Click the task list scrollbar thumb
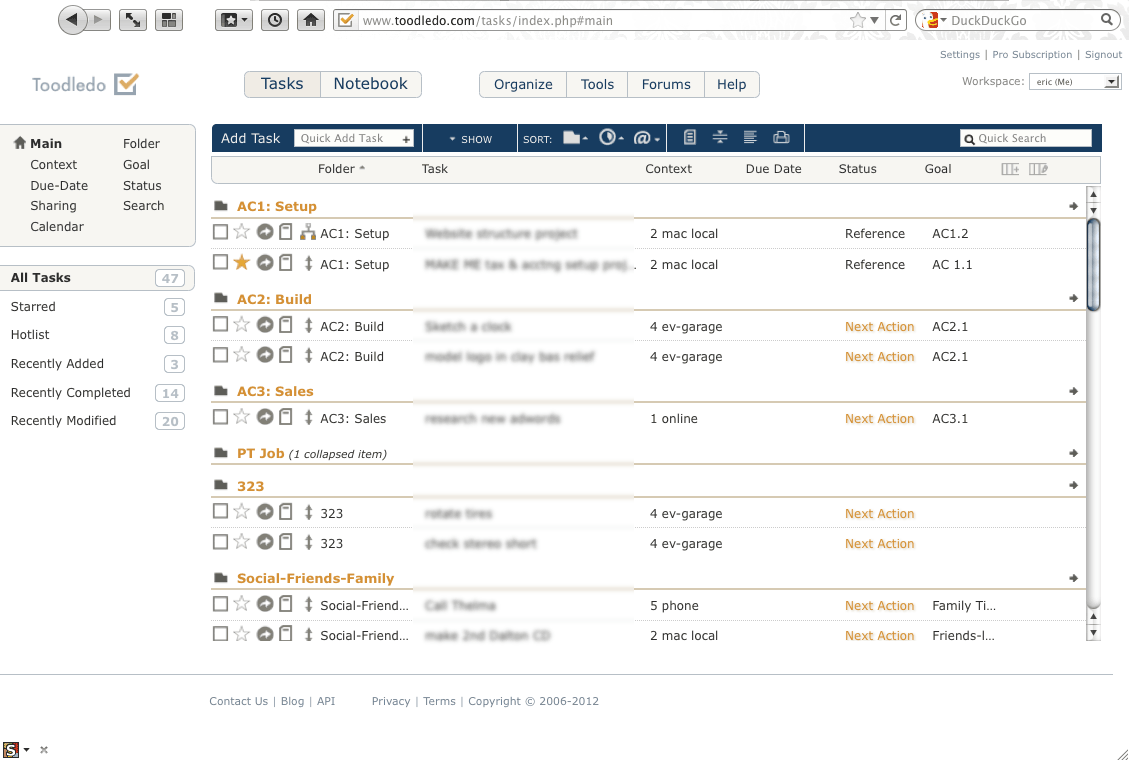The height and width of the screenshot is (761, 1129). tap(1093, 264)
